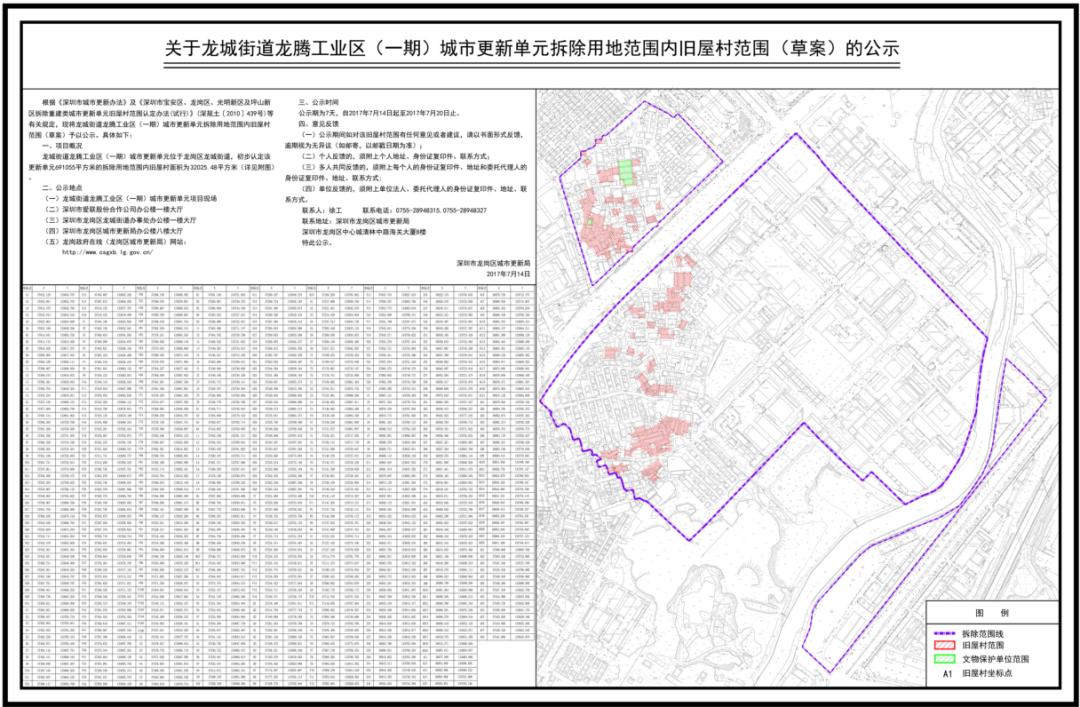1080x707 pixels.
Task: Click the 联系人：徐工 contact name
Action: coord(320,211)
